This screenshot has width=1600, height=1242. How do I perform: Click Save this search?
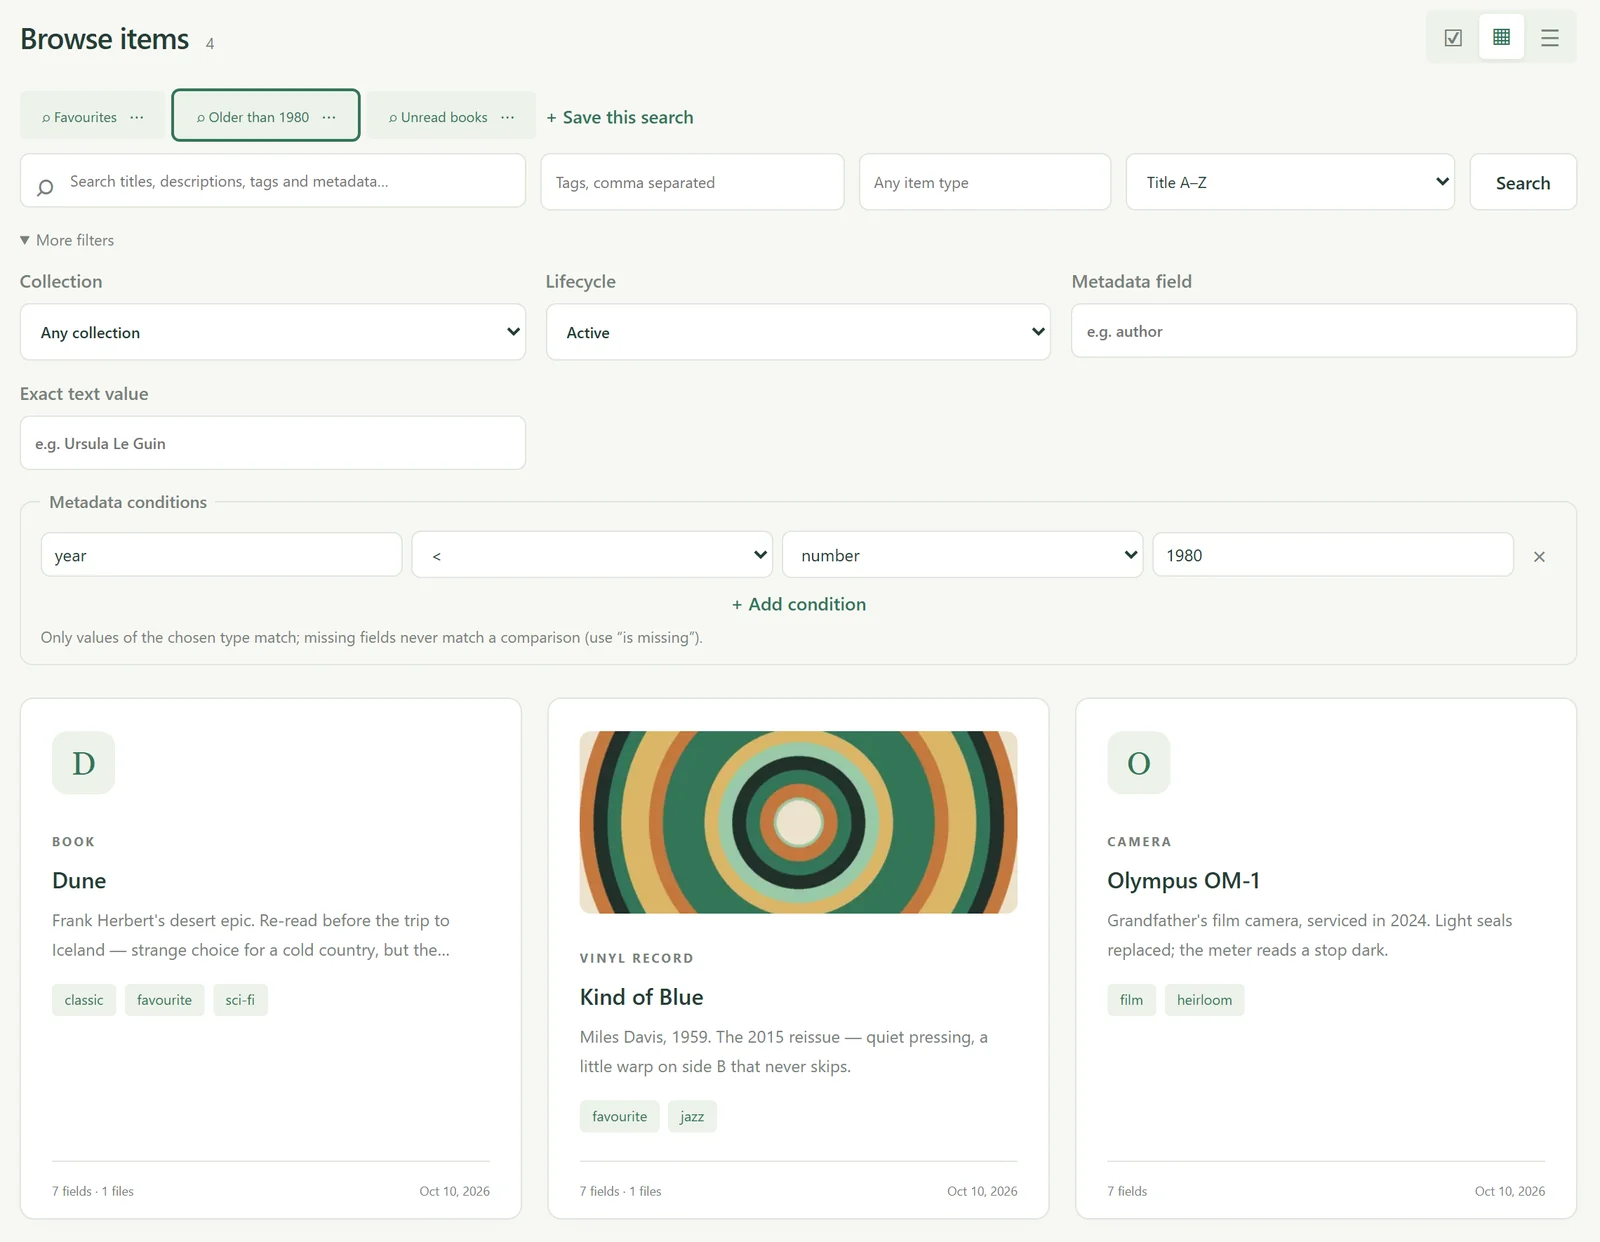coord(620,117)
